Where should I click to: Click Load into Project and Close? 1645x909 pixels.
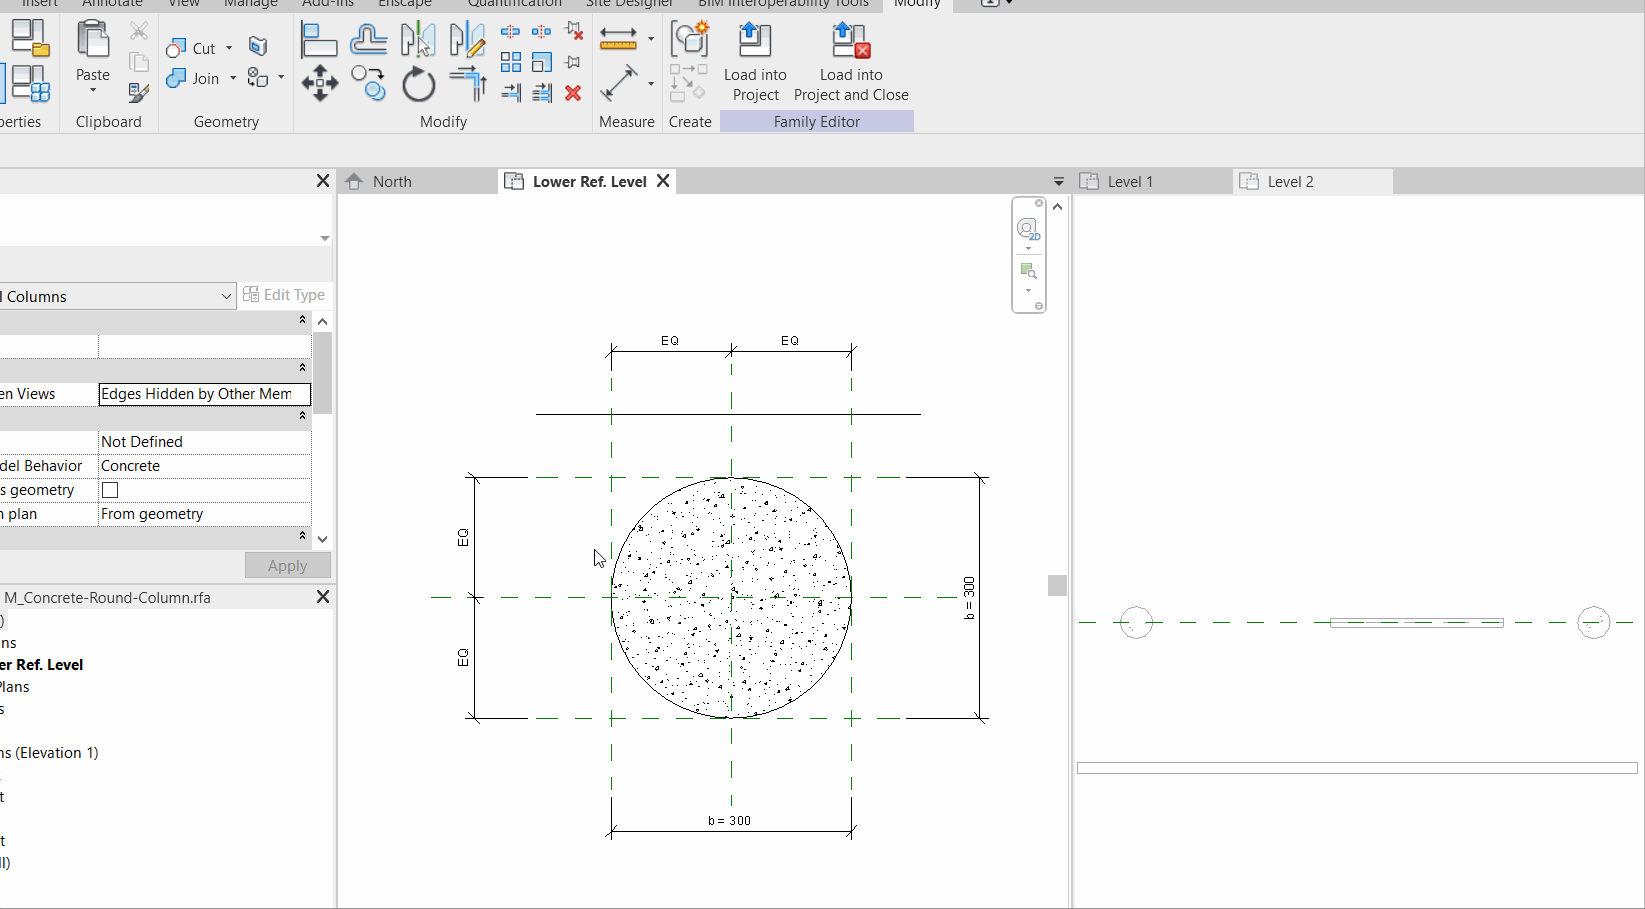pyautogui.click(x=851, y=63)
